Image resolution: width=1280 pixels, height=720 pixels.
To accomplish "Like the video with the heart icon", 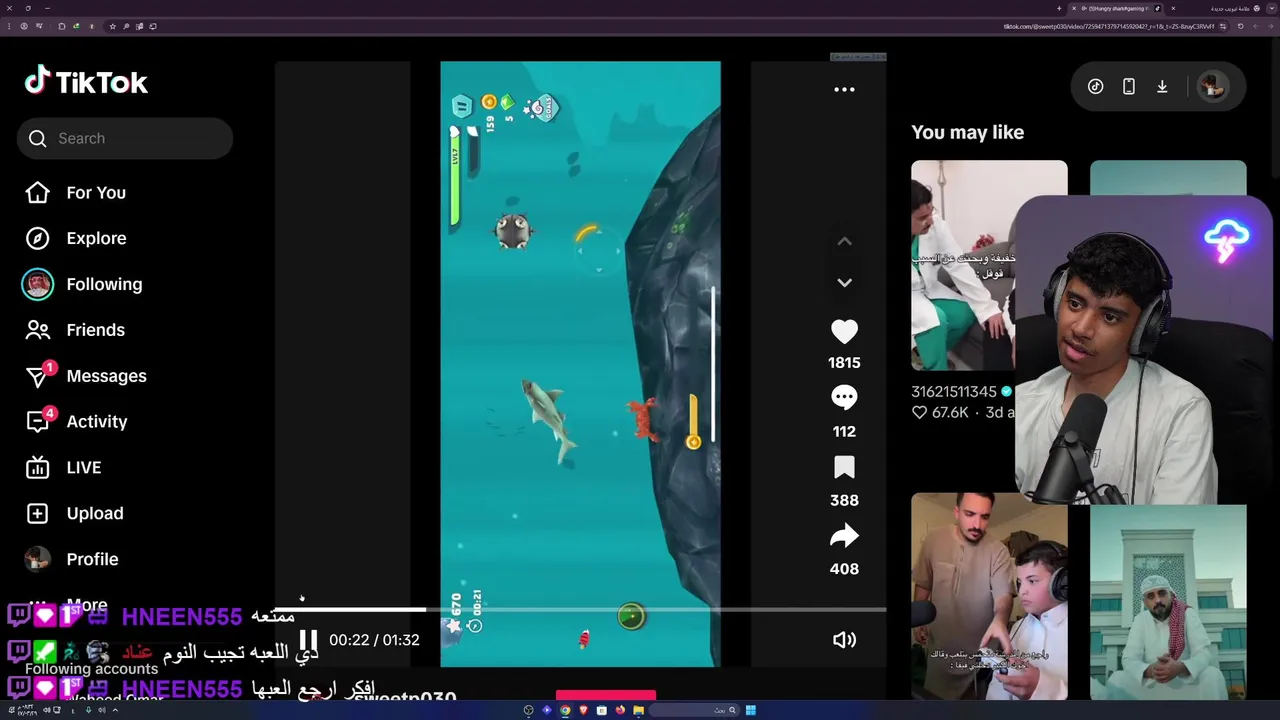I will pyautogui.click(x=844, y=332).
